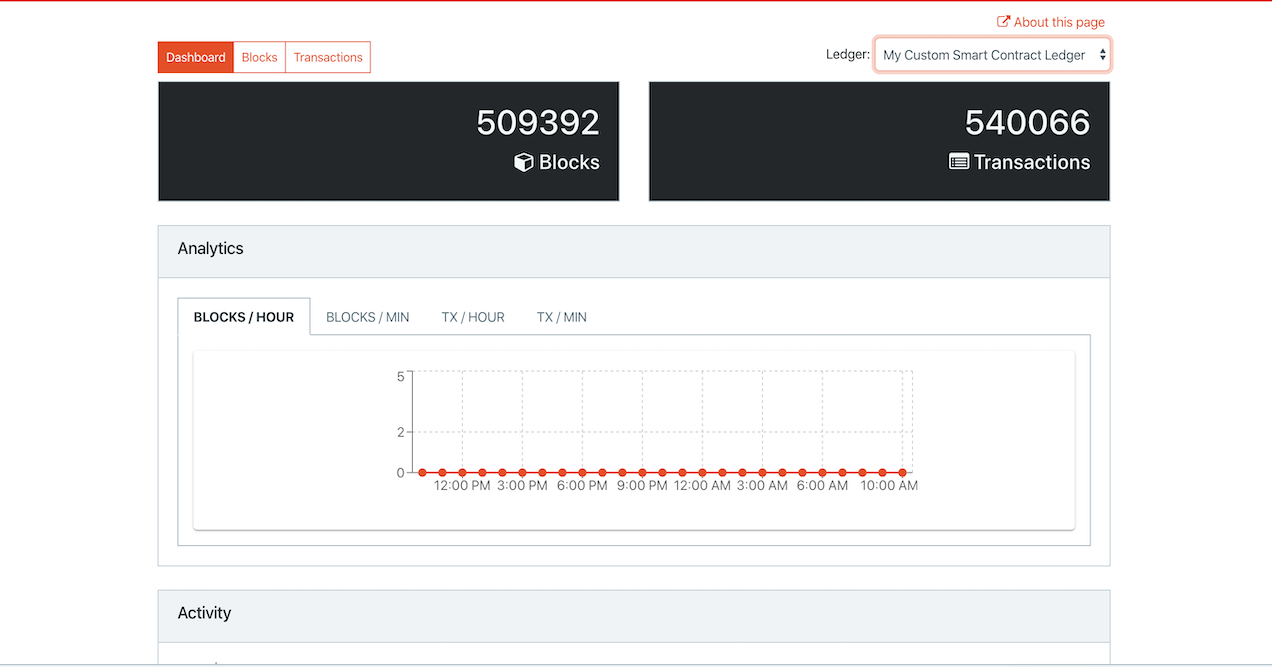Select the Dashboard tab button

(x=196, y=57)
